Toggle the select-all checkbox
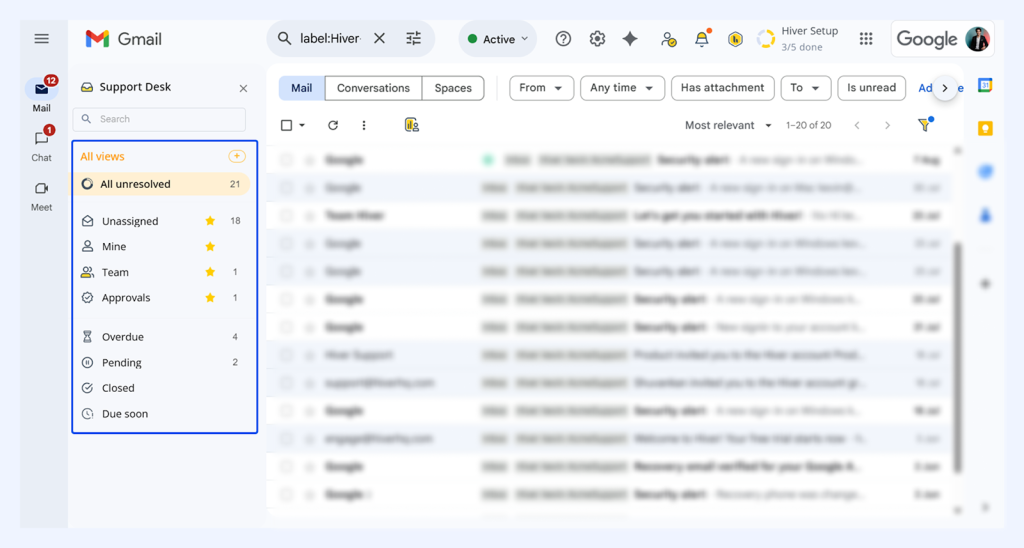This screenshot has height=548, width=1024. 287,125
